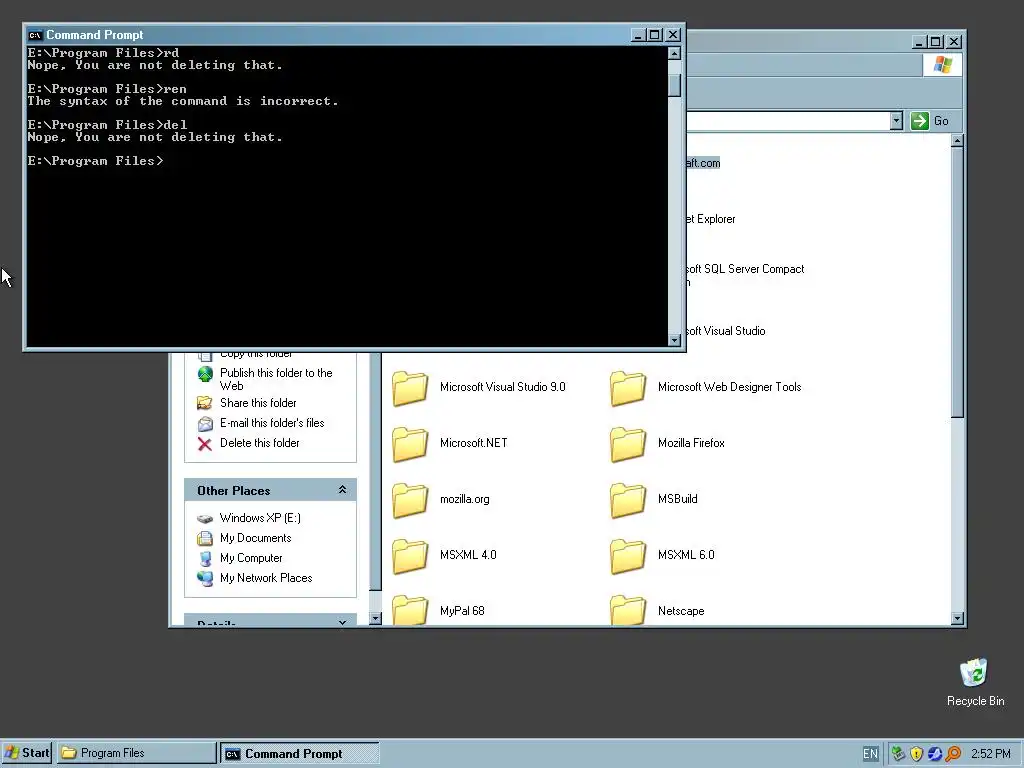
Task: Click the task pane scroll down arrow
Action: point(375,618)
